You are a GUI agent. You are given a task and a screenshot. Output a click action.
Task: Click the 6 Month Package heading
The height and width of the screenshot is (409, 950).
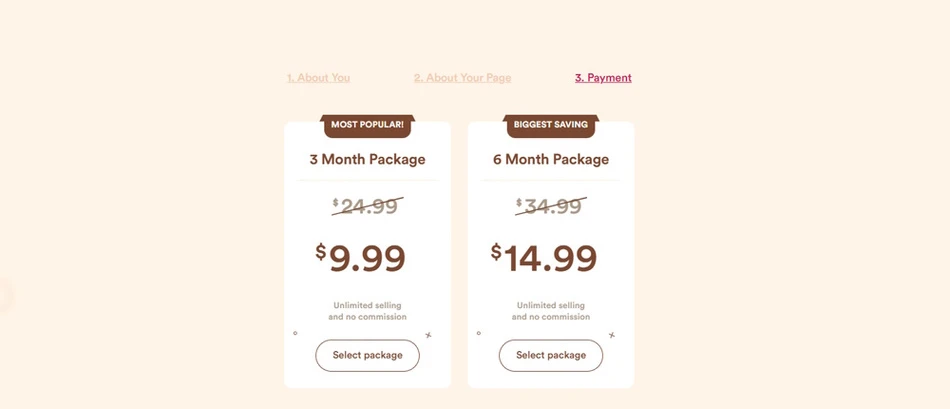coord(551,159)
